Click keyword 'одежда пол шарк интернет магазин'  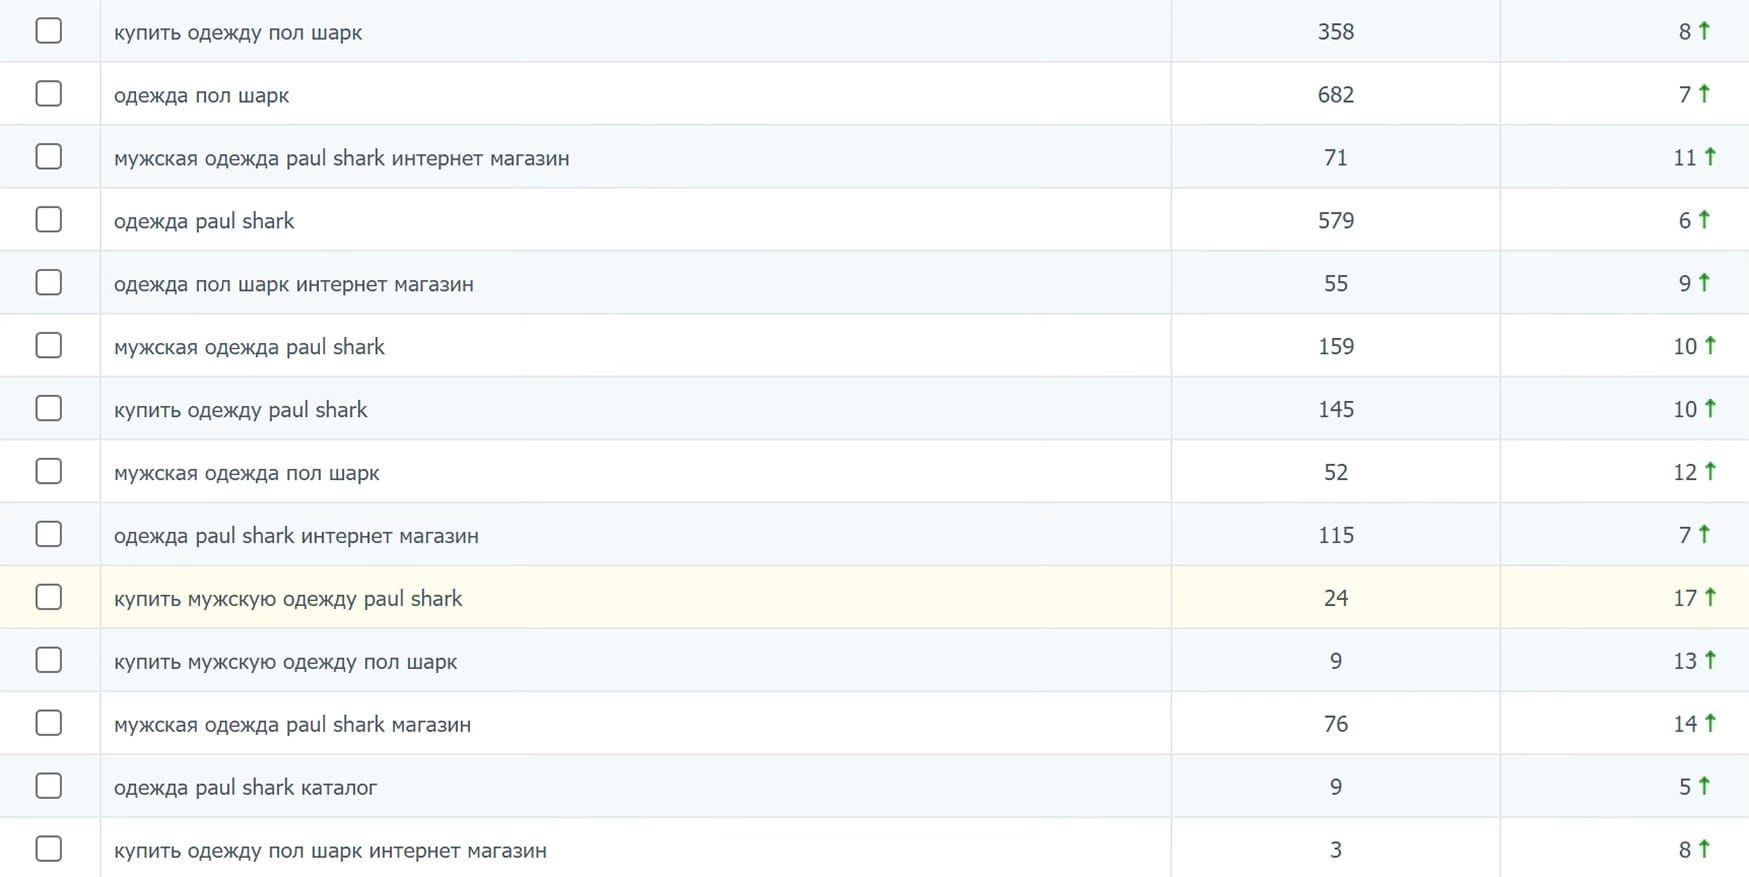point(293,284)
